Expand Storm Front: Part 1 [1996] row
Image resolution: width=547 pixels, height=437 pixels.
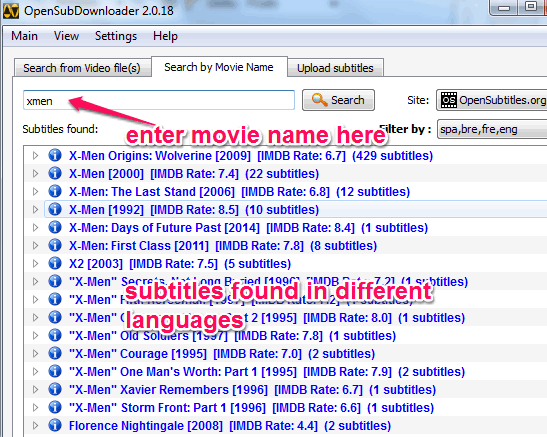coord(35,408)
